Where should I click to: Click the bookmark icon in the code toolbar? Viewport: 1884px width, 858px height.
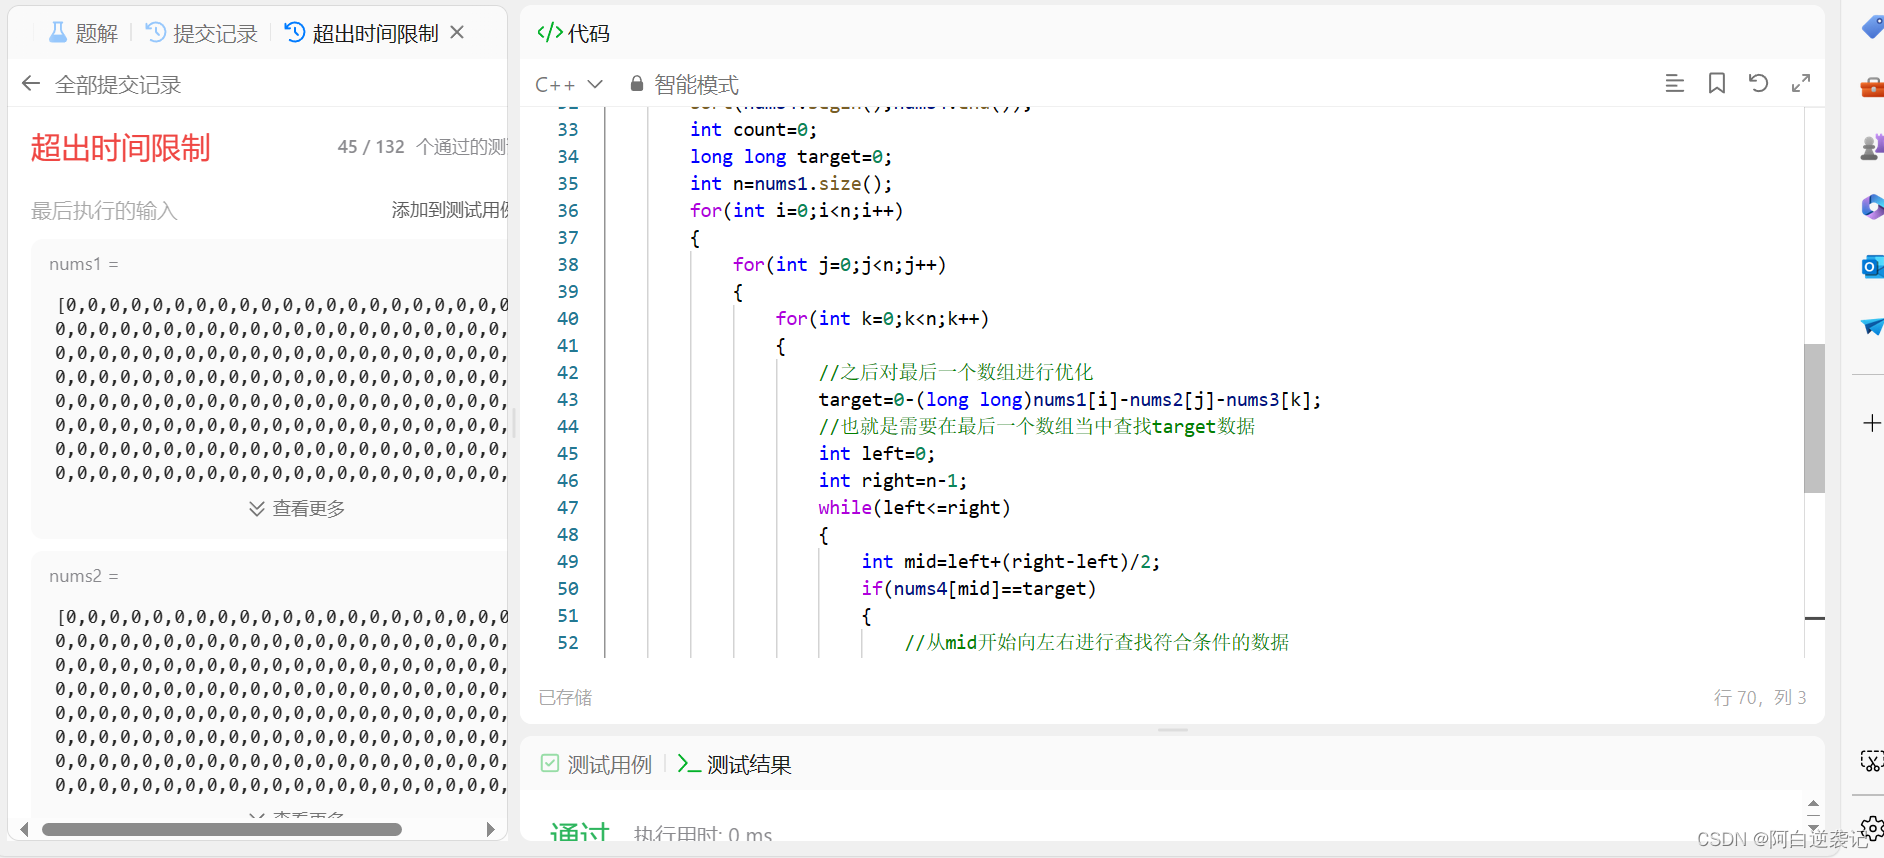(1717, 84)
